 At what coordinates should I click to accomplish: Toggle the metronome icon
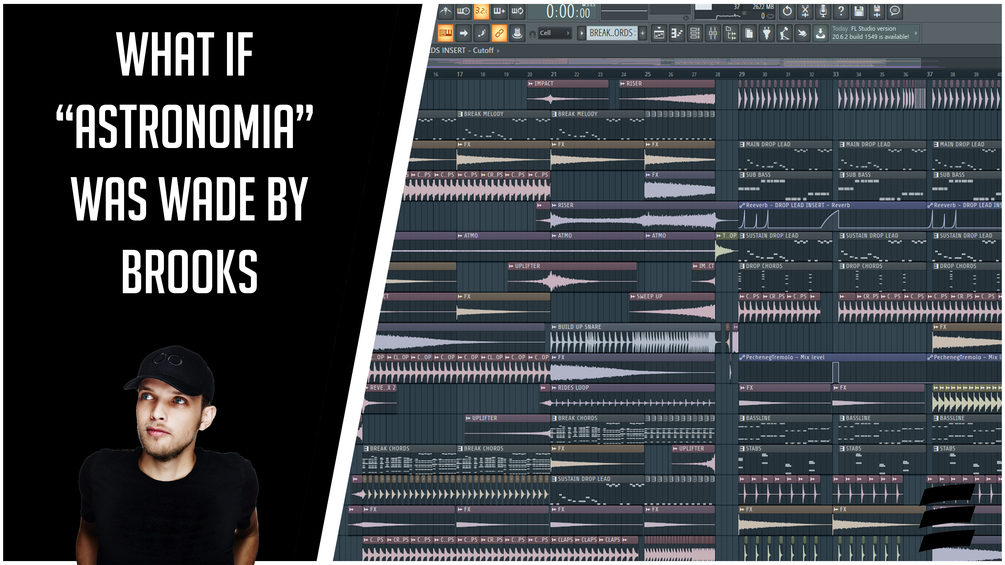(445, 12)
